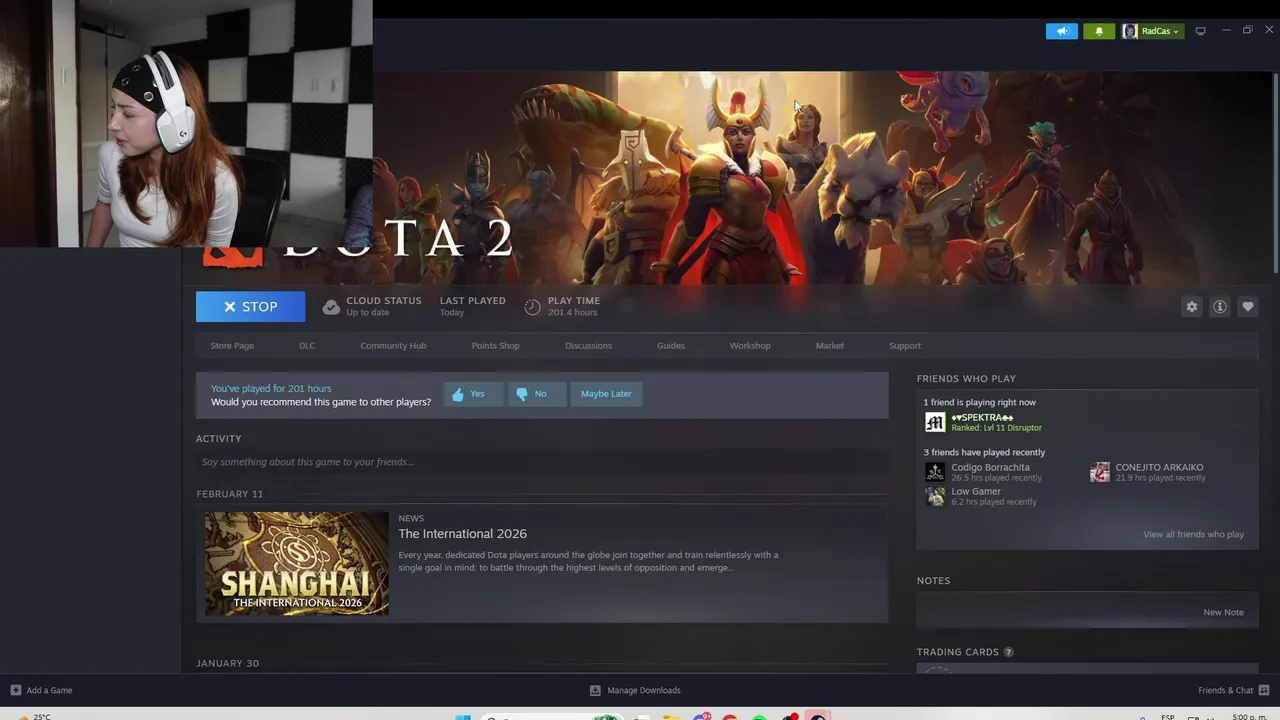This screenshot has height=720, width=1280.
Task: Click the Add a Game plus icon
Action: pos(16,690)
